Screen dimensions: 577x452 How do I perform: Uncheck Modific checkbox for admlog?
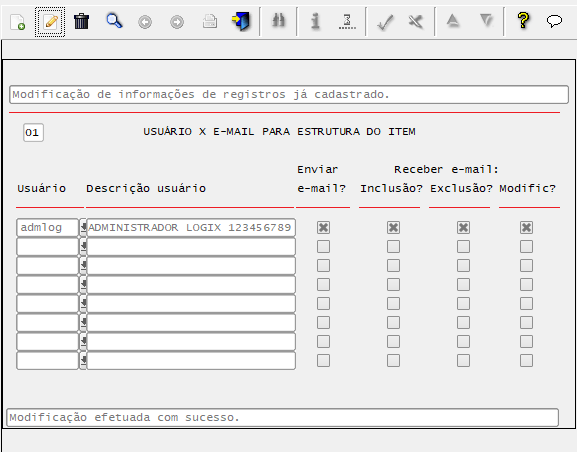527,227
